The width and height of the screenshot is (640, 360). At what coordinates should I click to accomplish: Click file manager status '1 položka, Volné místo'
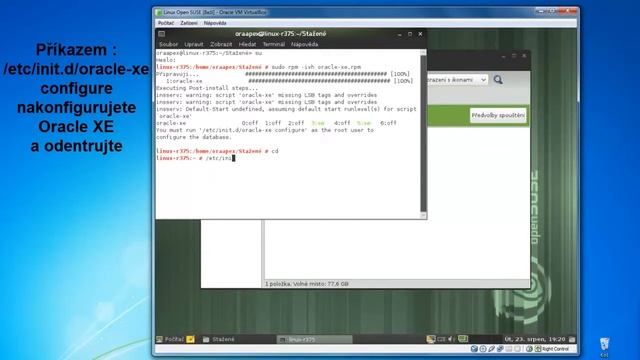[x=307, y=284]
